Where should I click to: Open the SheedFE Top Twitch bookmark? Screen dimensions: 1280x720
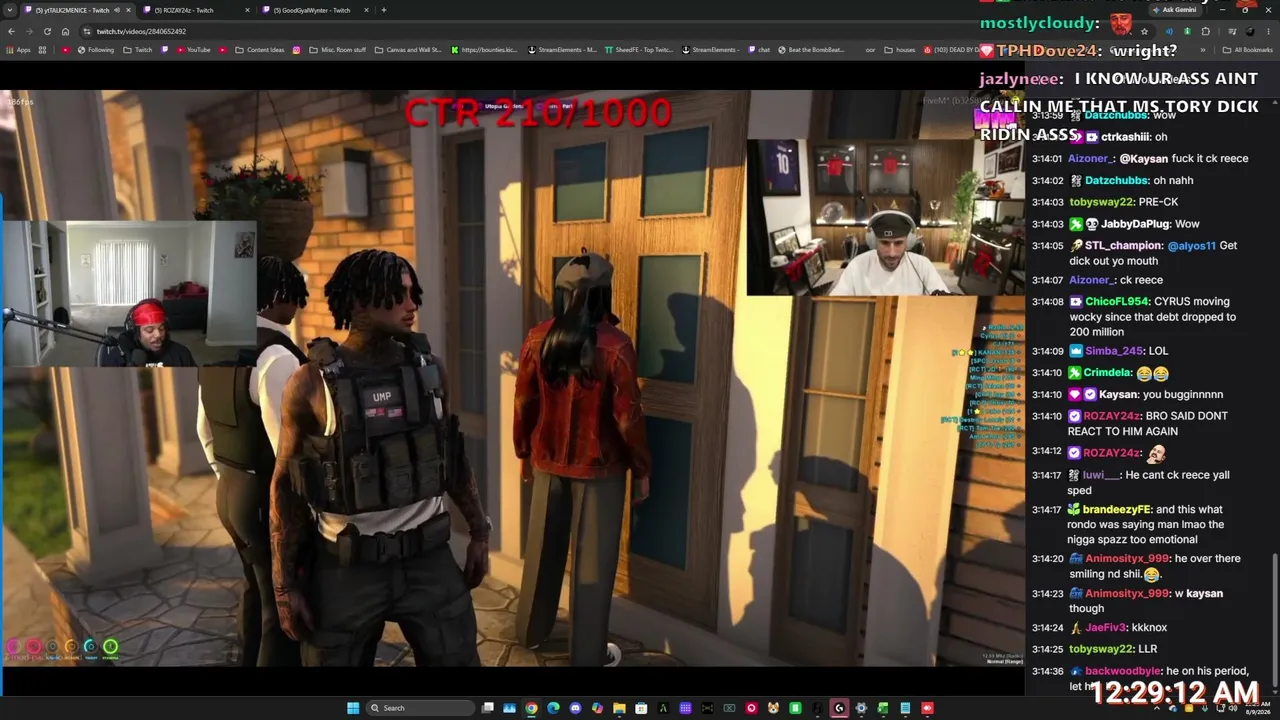coord(639,50)
